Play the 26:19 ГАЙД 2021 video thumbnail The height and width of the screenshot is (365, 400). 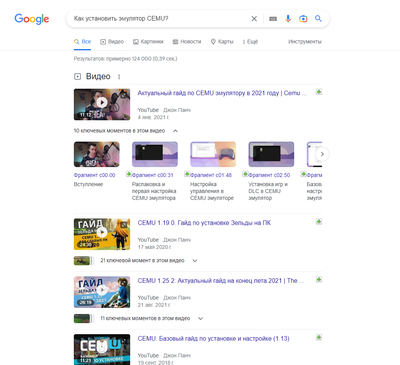[x=102, y=292]
